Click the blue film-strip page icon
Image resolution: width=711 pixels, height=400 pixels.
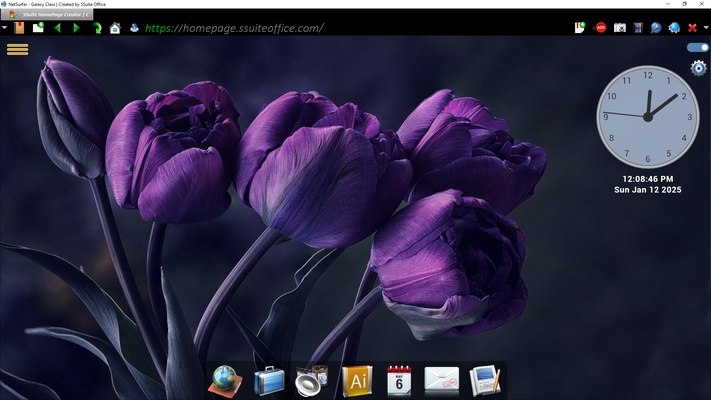(x=638, y=28)
